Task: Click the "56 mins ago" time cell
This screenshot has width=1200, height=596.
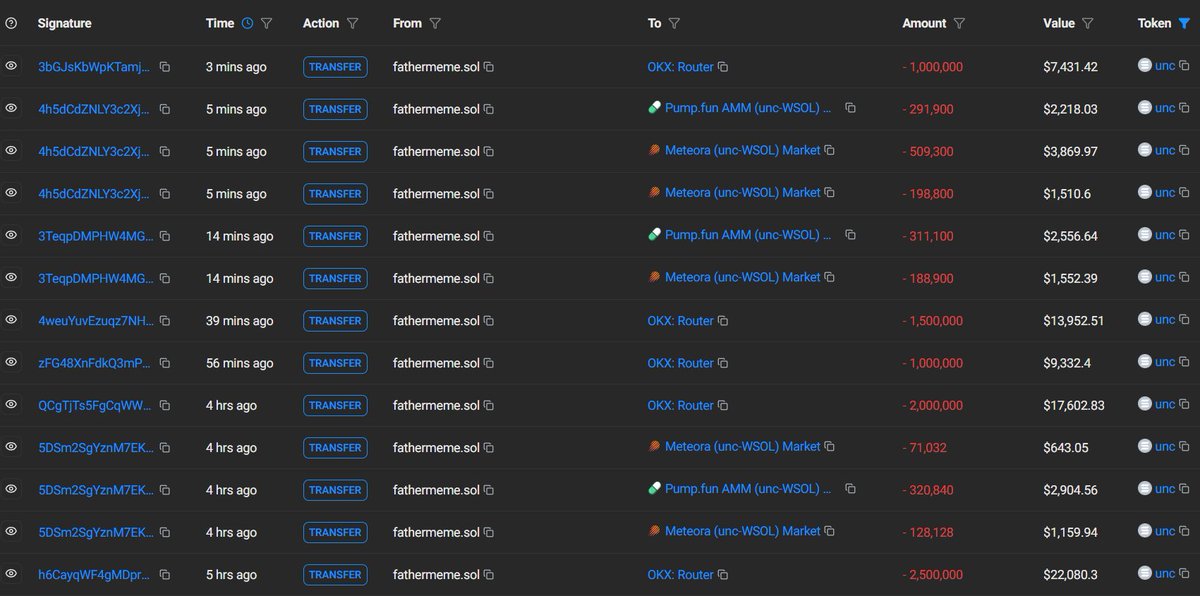Action: (x=239, y=363)
